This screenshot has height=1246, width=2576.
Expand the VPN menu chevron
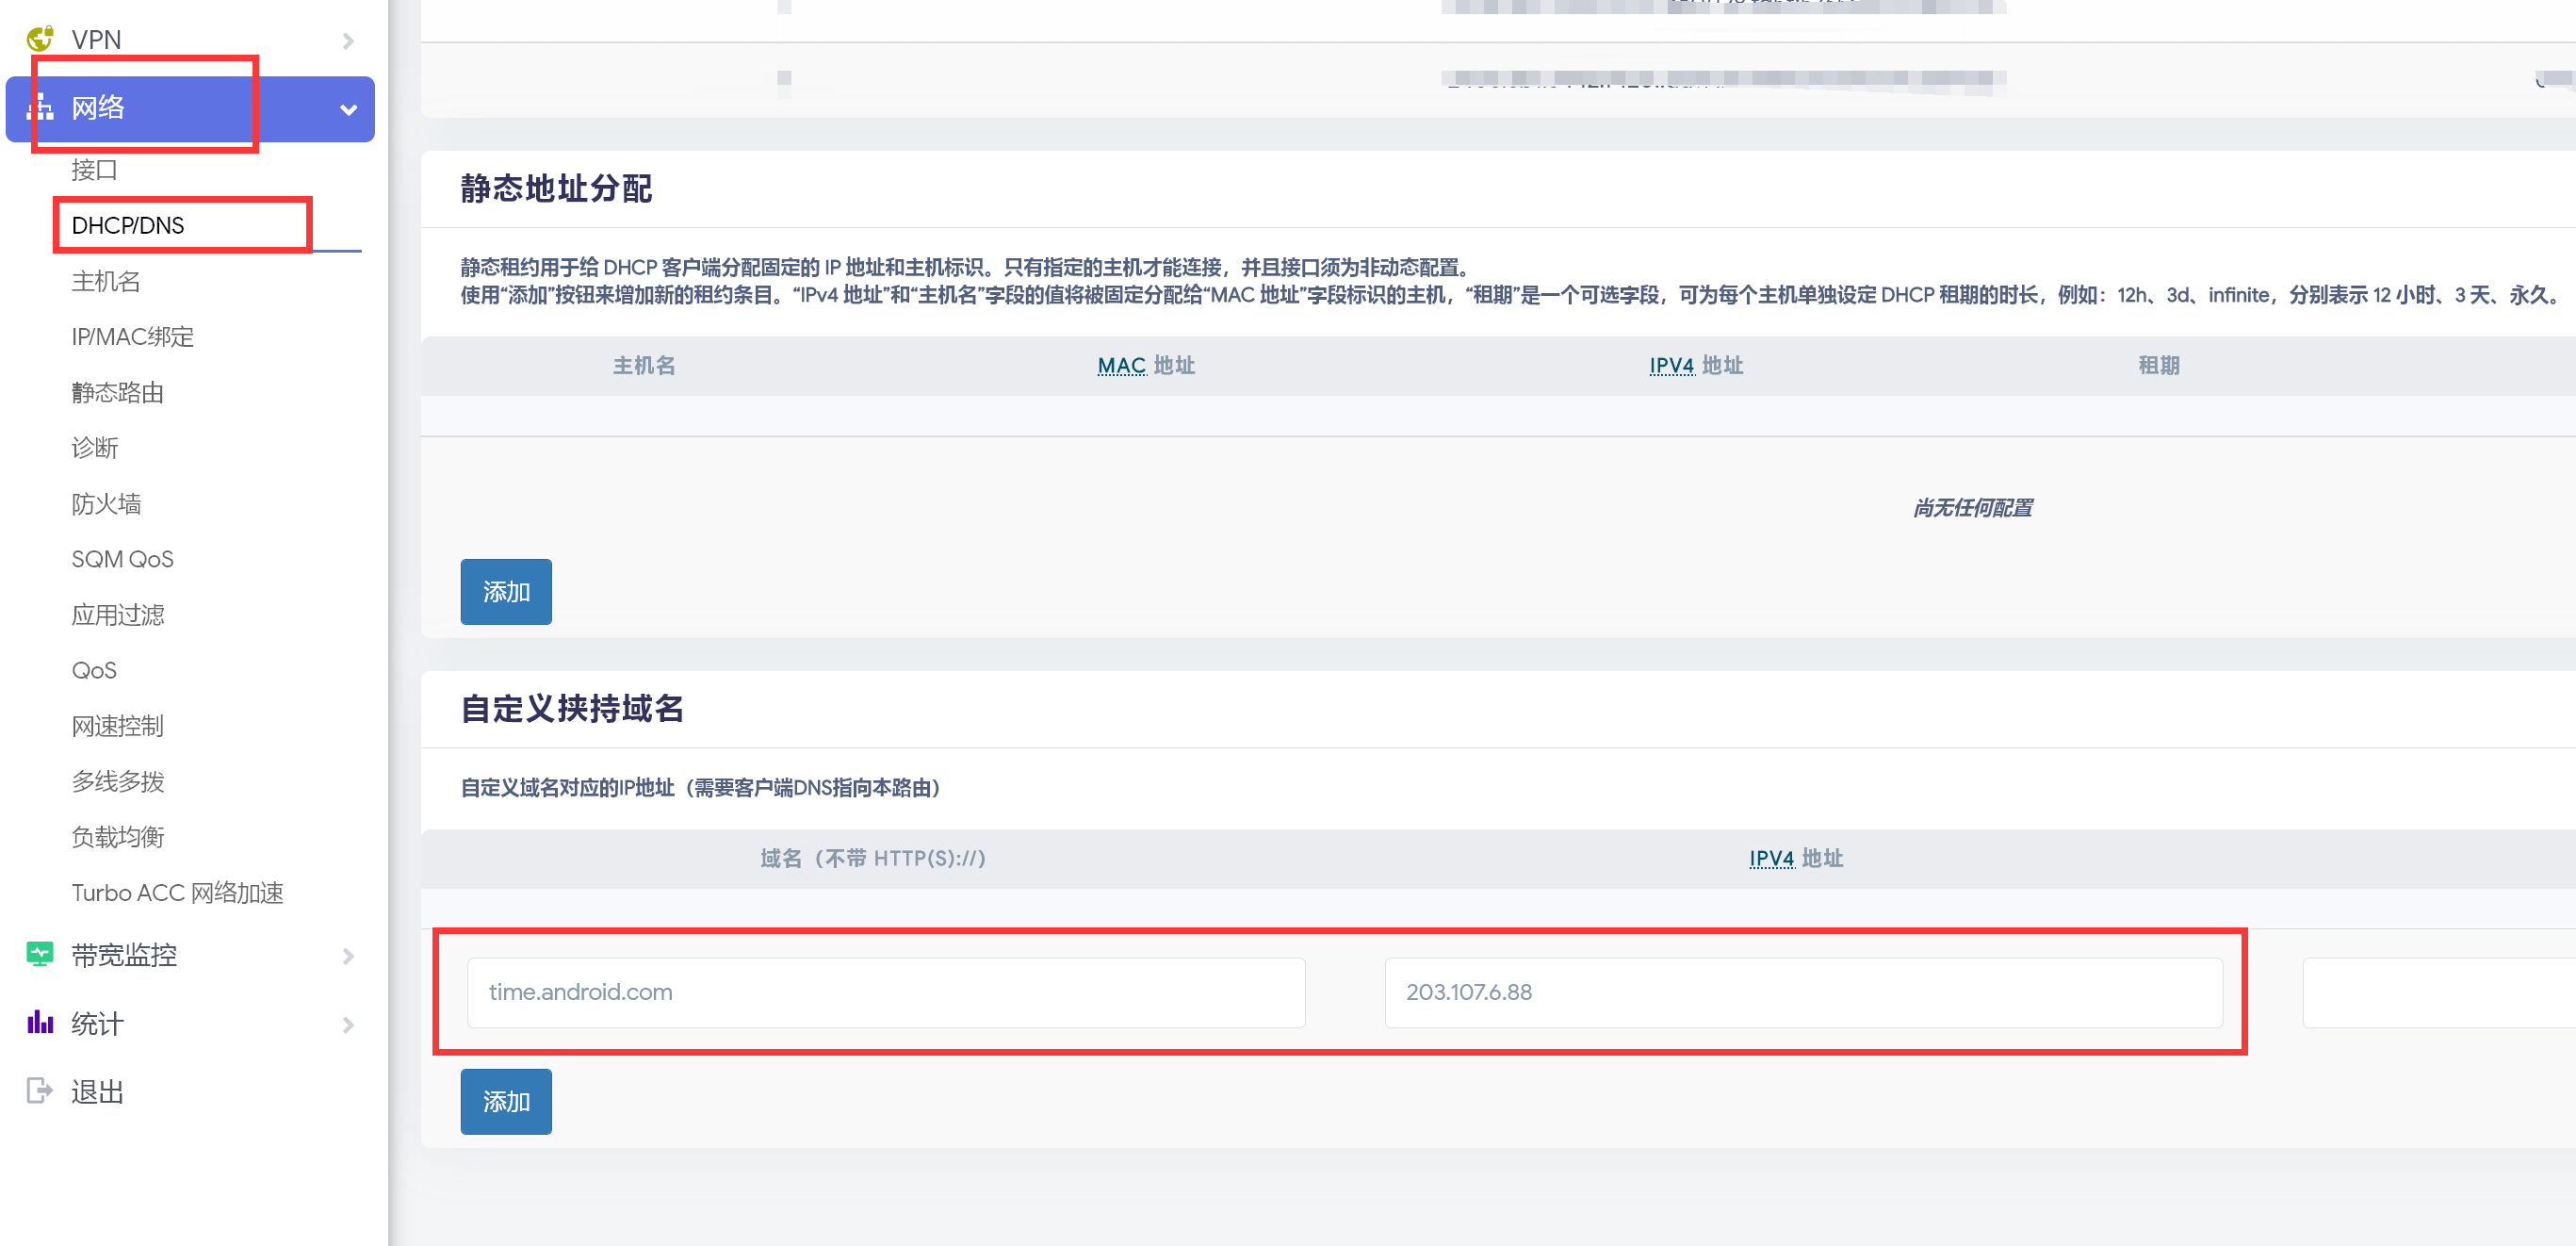click(x=348, y=41)
